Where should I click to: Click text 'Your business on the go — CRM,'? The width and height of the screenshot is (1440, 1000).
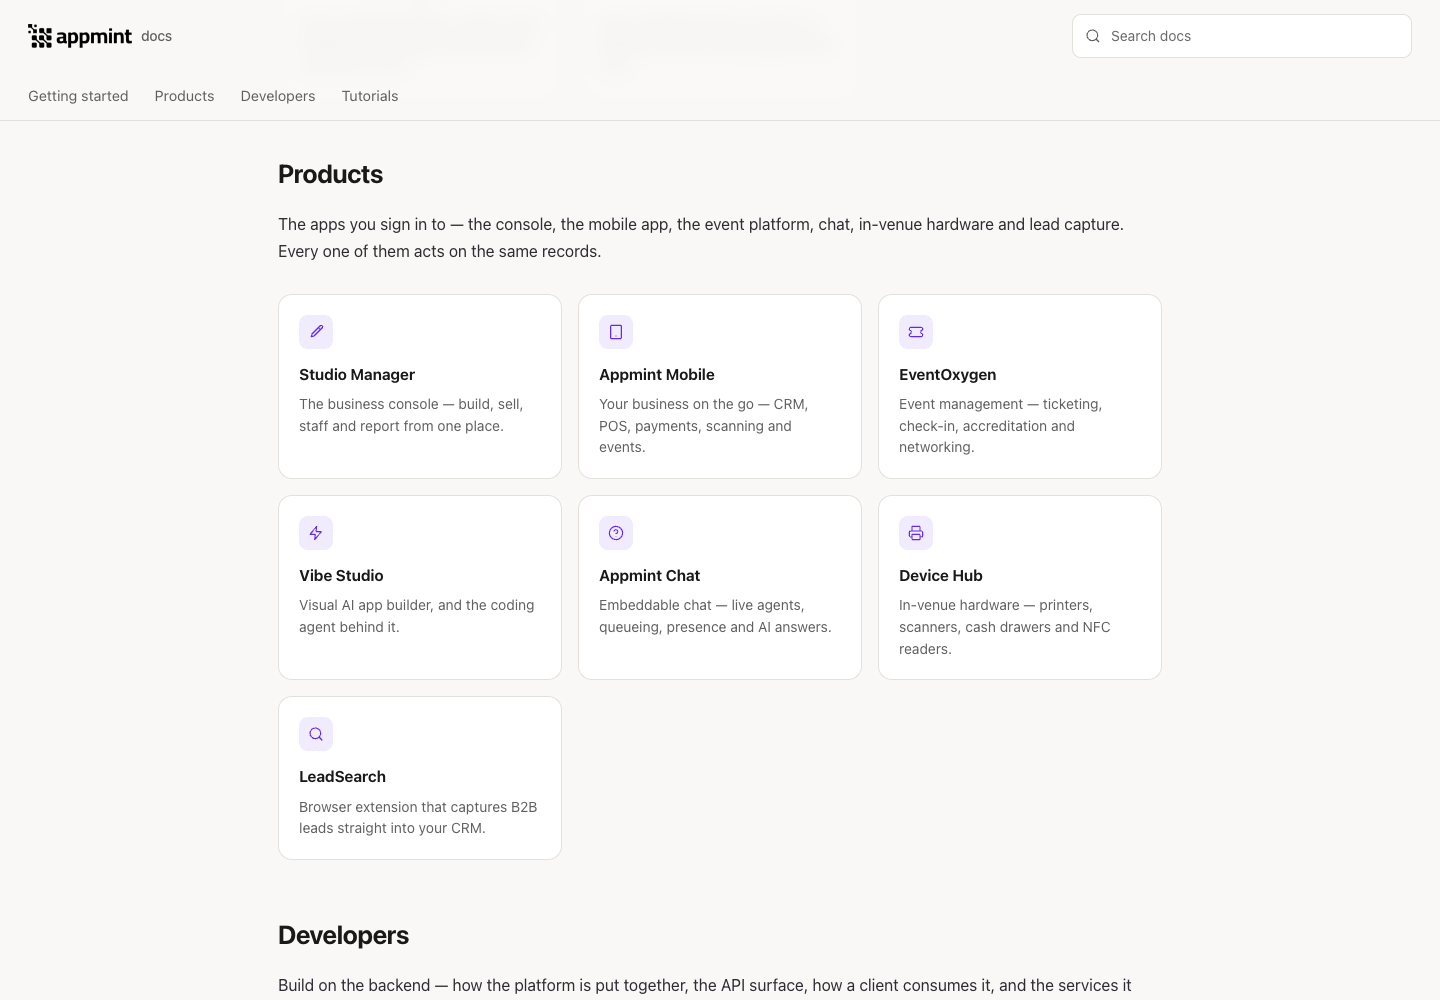(704, 404)
